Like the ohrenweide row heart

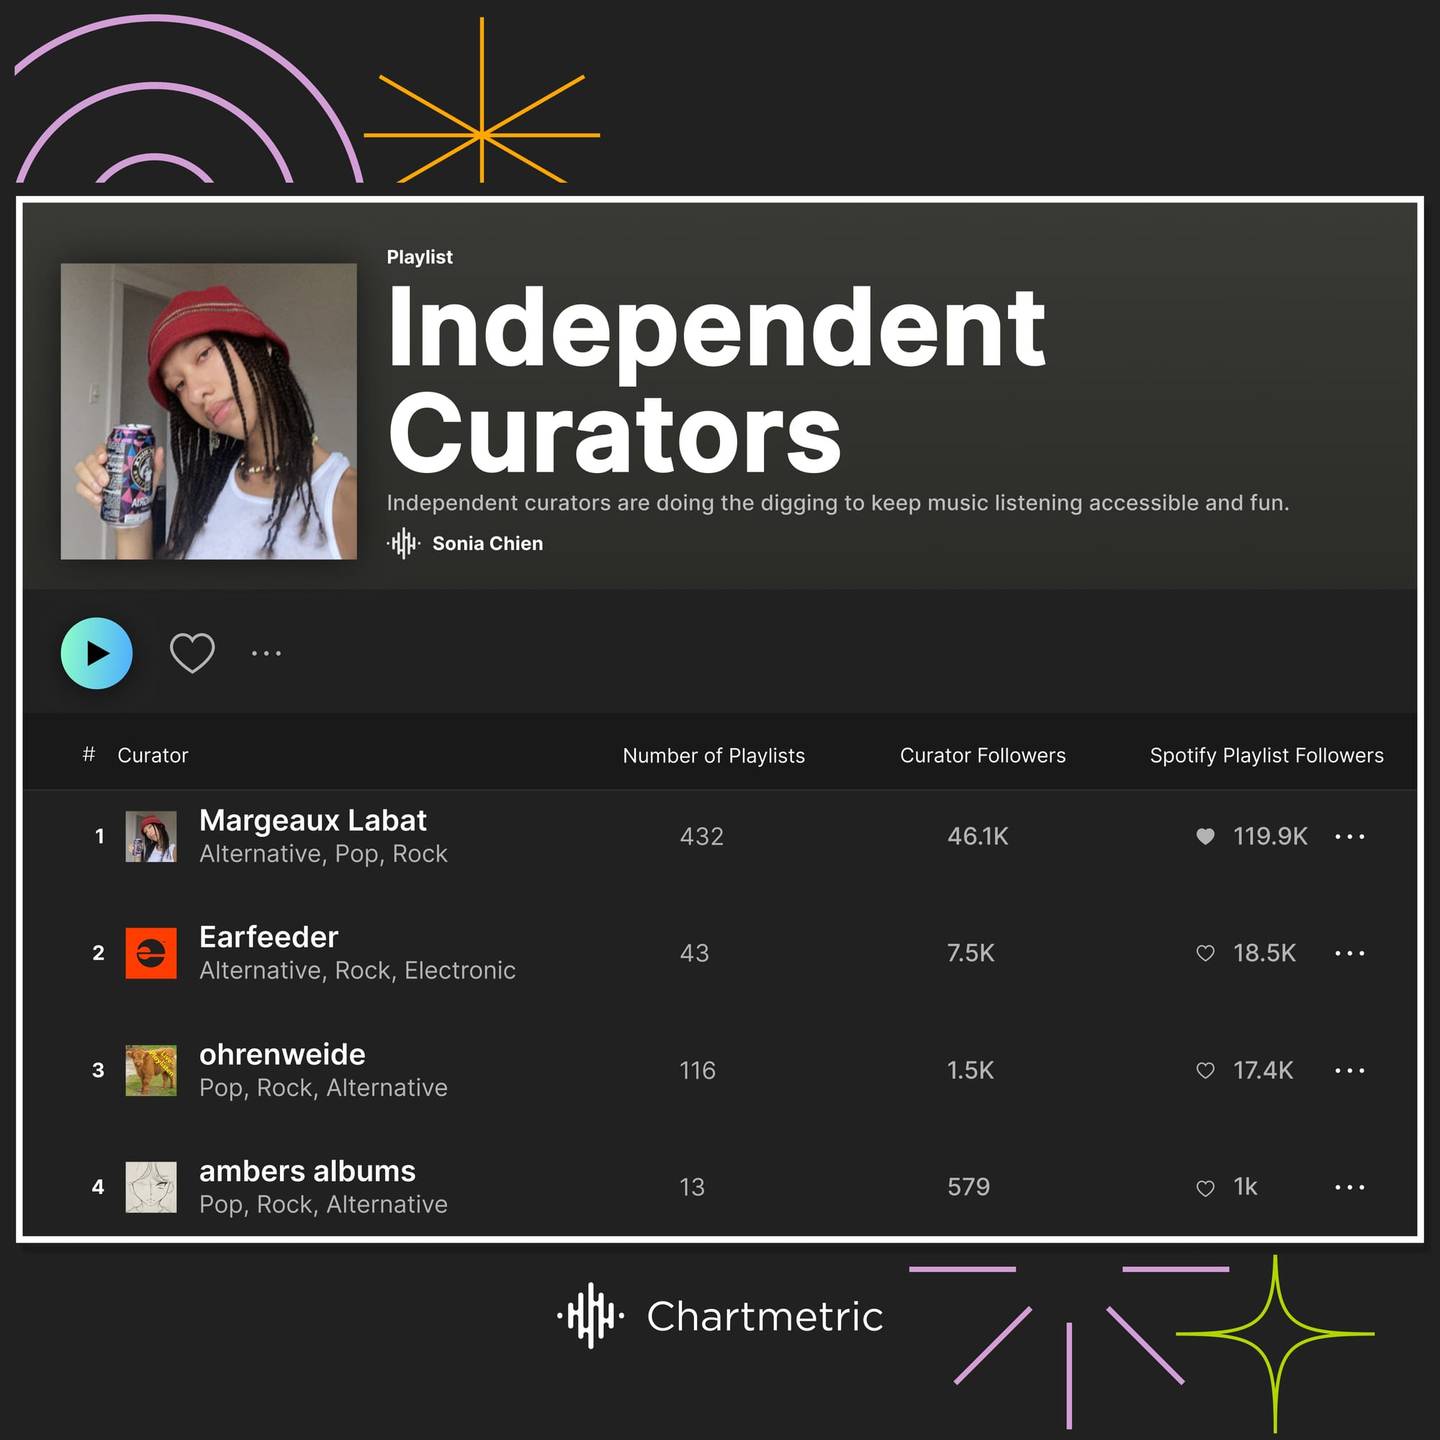click(x=1206, y=1070)
